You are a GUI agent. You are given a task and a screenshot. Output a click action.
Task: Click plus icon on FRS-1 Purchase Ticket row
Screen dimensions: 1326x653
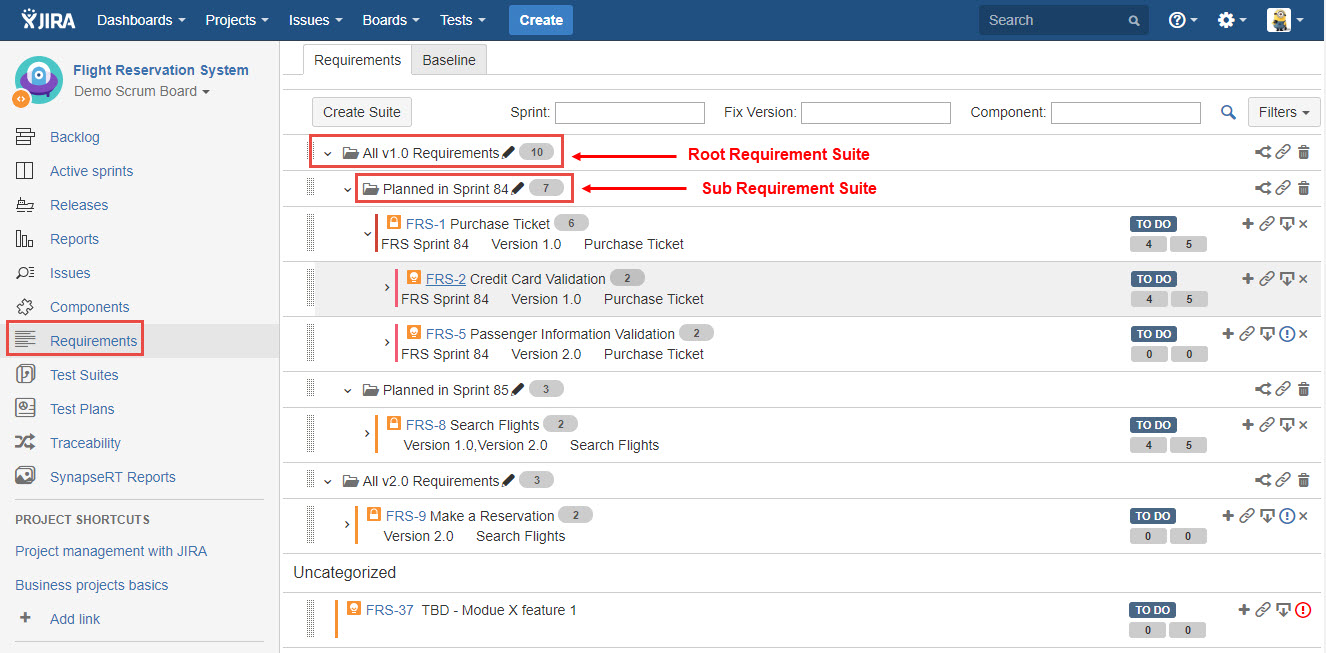coord(1247,224)
